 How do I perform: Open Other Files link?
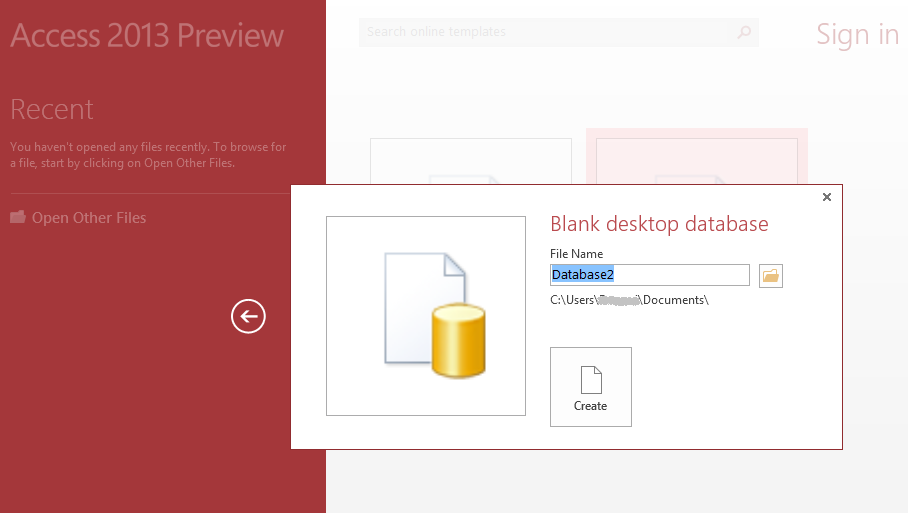point(78,218)
